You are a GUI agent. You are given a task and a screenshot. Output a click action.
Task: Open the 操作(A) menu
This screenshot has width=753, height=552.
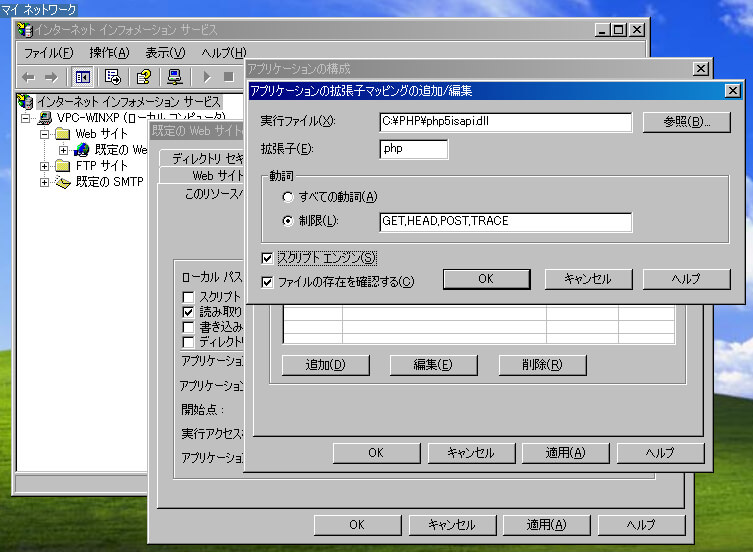coord(109,52)
